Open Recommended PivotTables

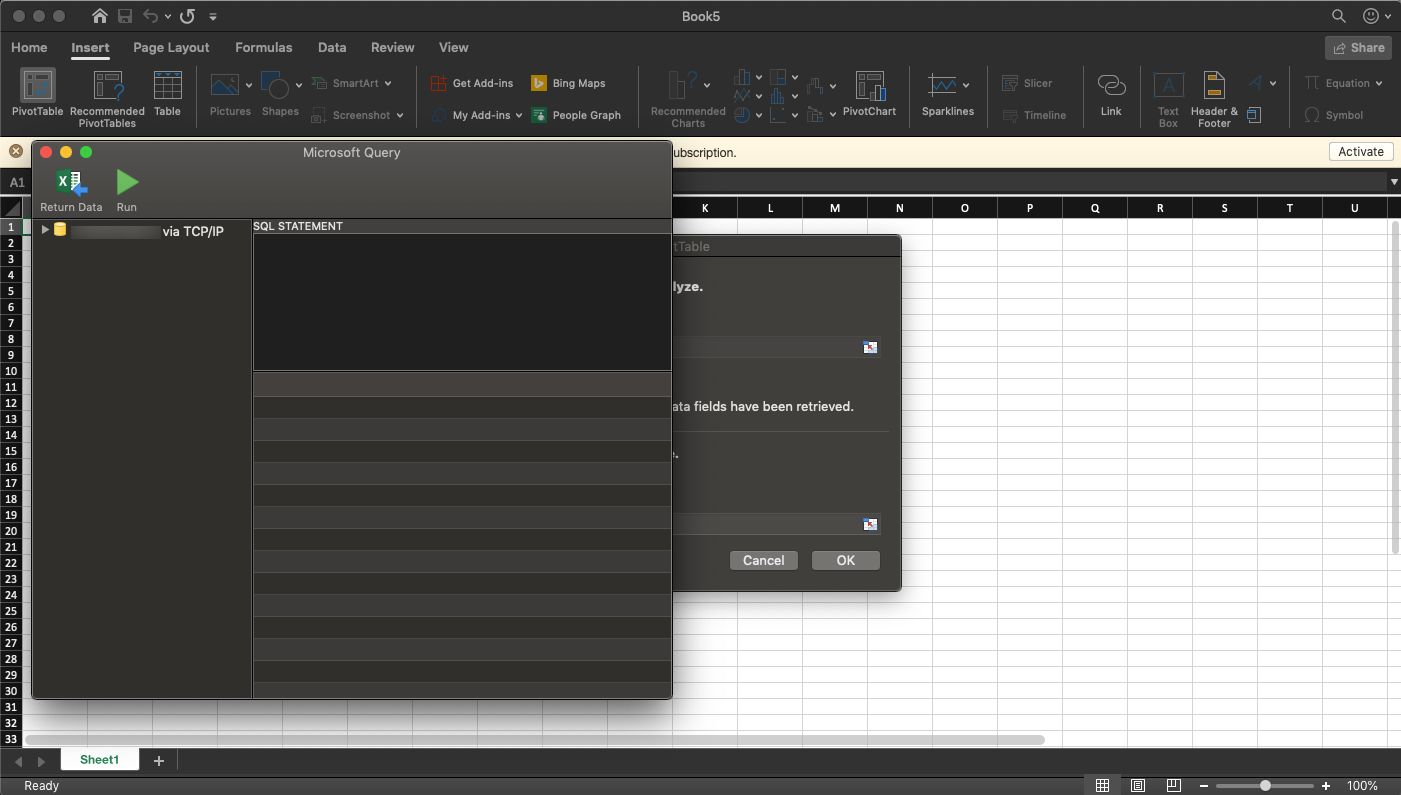107,95
